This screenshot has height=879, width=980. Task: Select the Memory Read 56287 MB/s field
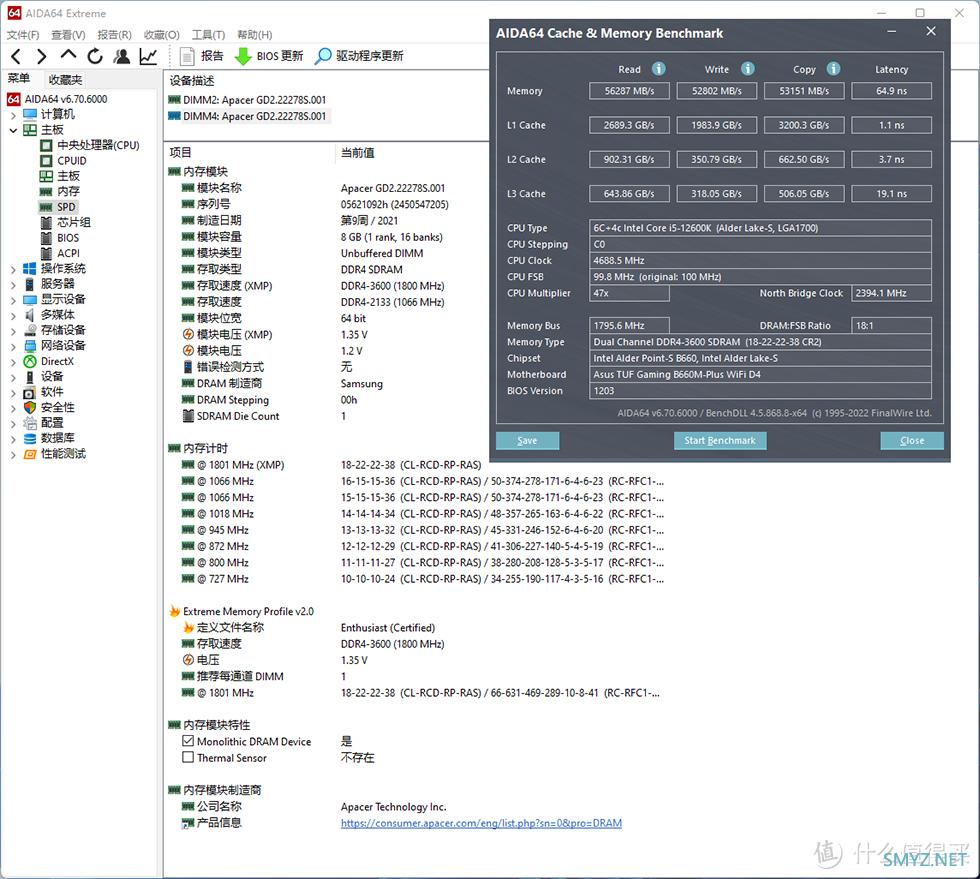pyautogui.click(x=629, y=91)
